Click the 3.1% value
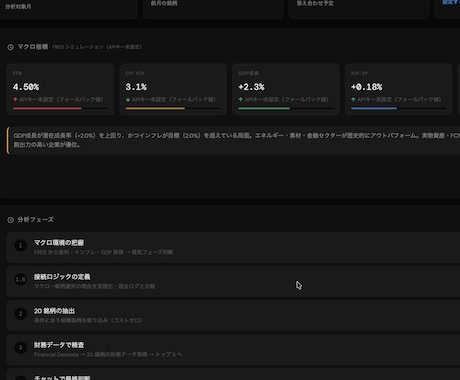460x380 pixels. (136, 87)
